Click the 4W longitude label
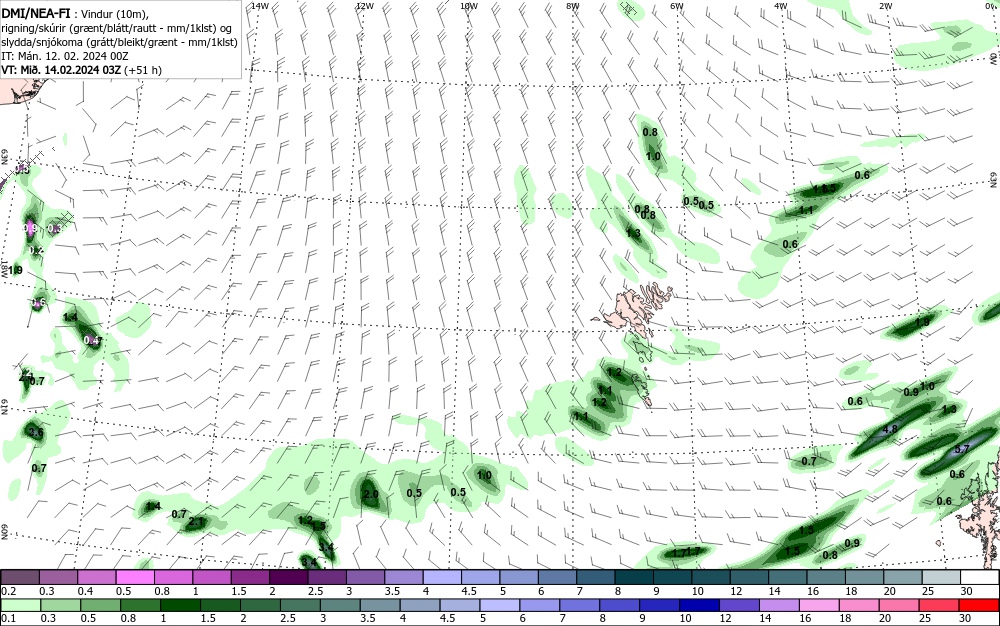This screenshot has width=1000, height=626. coord(781,6)
